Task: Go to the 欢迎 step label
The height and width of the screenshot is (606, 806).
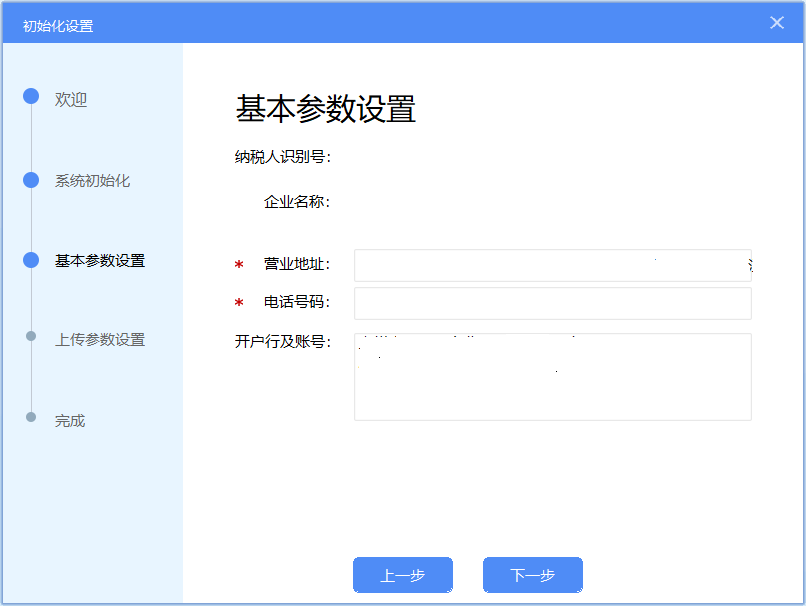Action: click(71, 100)
